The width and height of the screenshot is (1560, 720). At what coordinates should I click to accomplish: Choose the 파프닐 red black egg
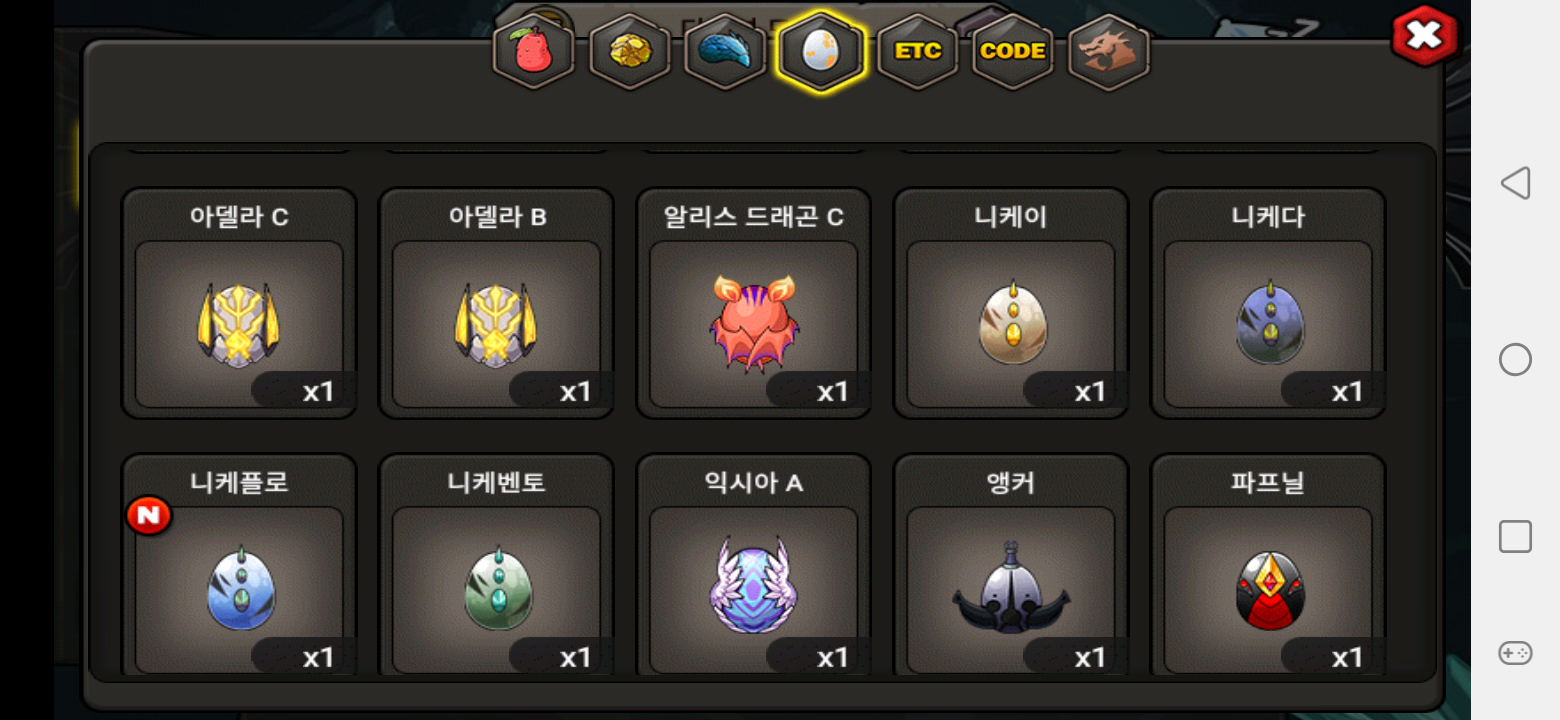click(x=1268, y=565)
